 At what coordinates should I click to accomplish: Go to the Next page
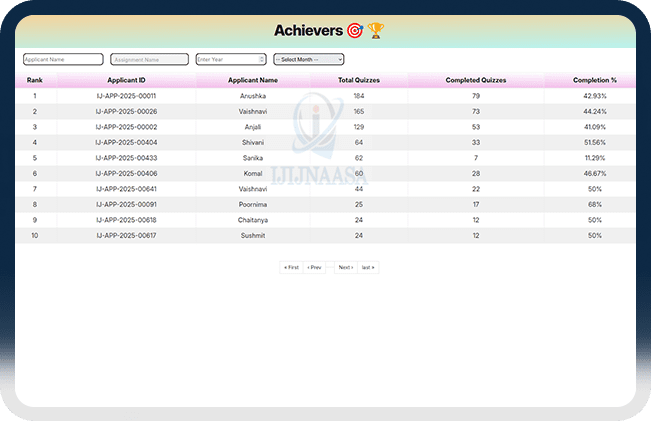(345, 268)
